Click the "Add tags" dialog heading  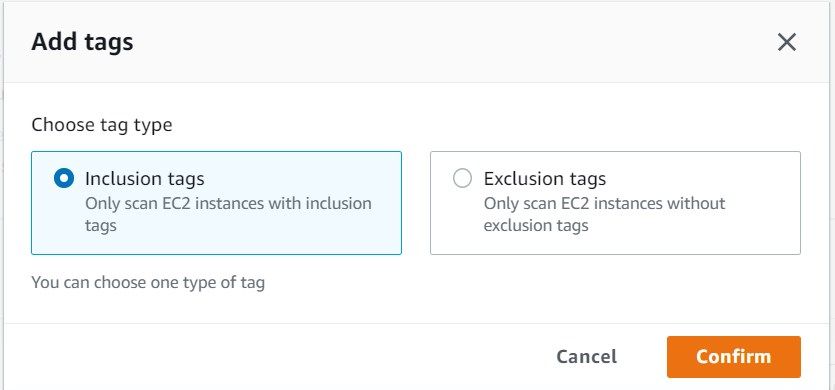click(83, 42)
